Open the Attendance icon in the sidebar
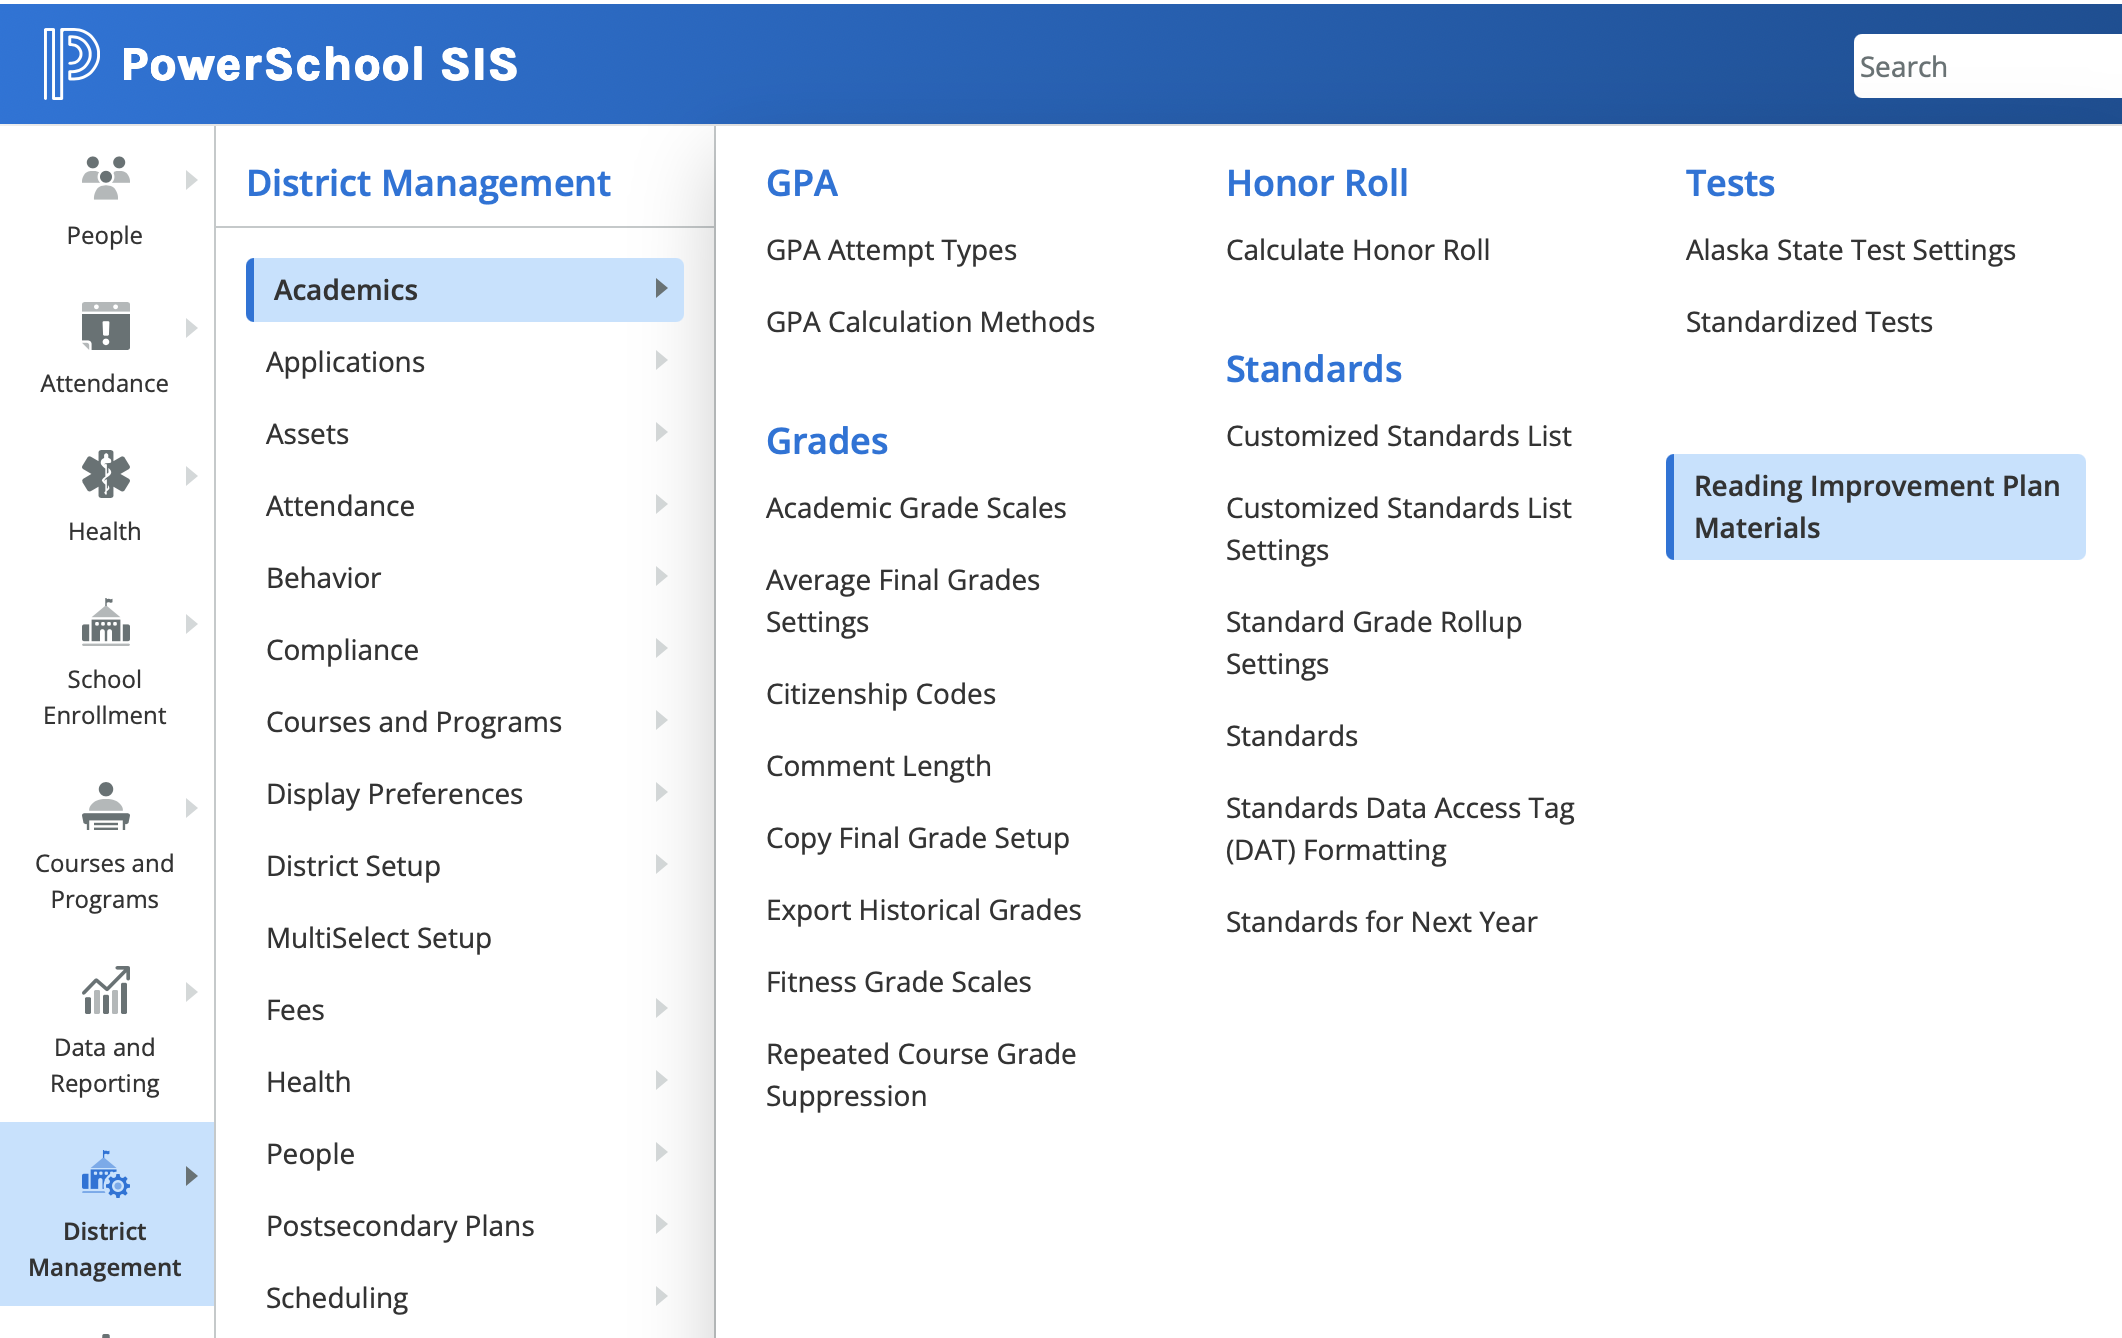 105,330
